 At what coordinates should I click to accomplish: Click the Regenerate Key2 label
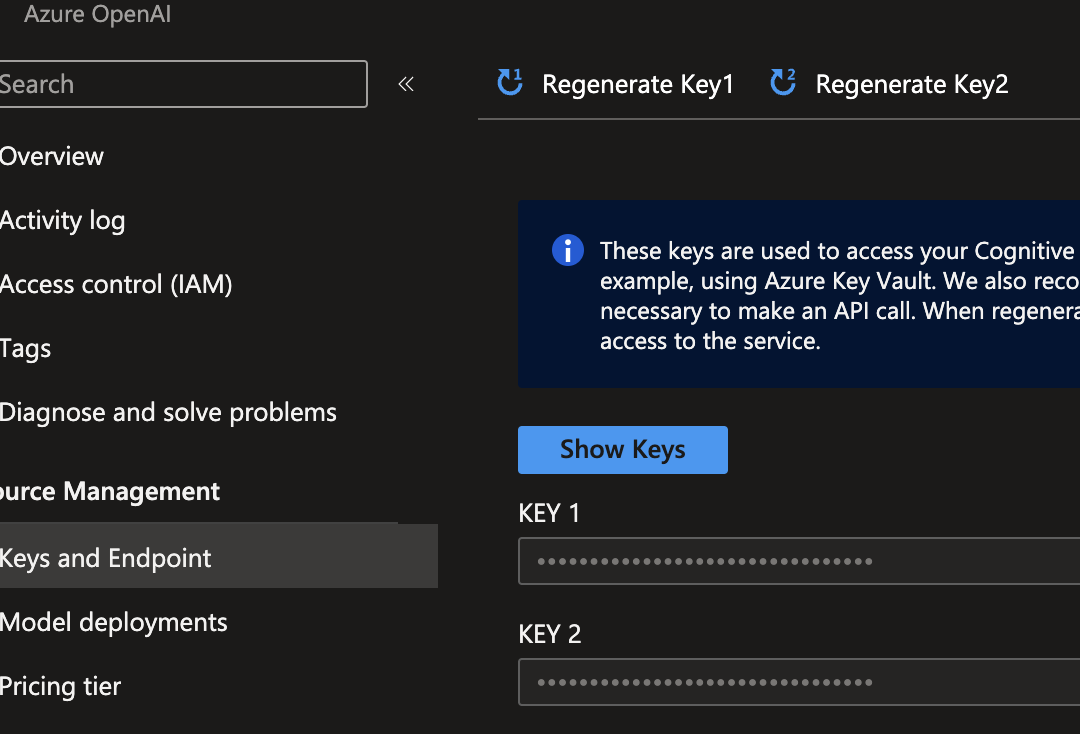pos(912,84)
